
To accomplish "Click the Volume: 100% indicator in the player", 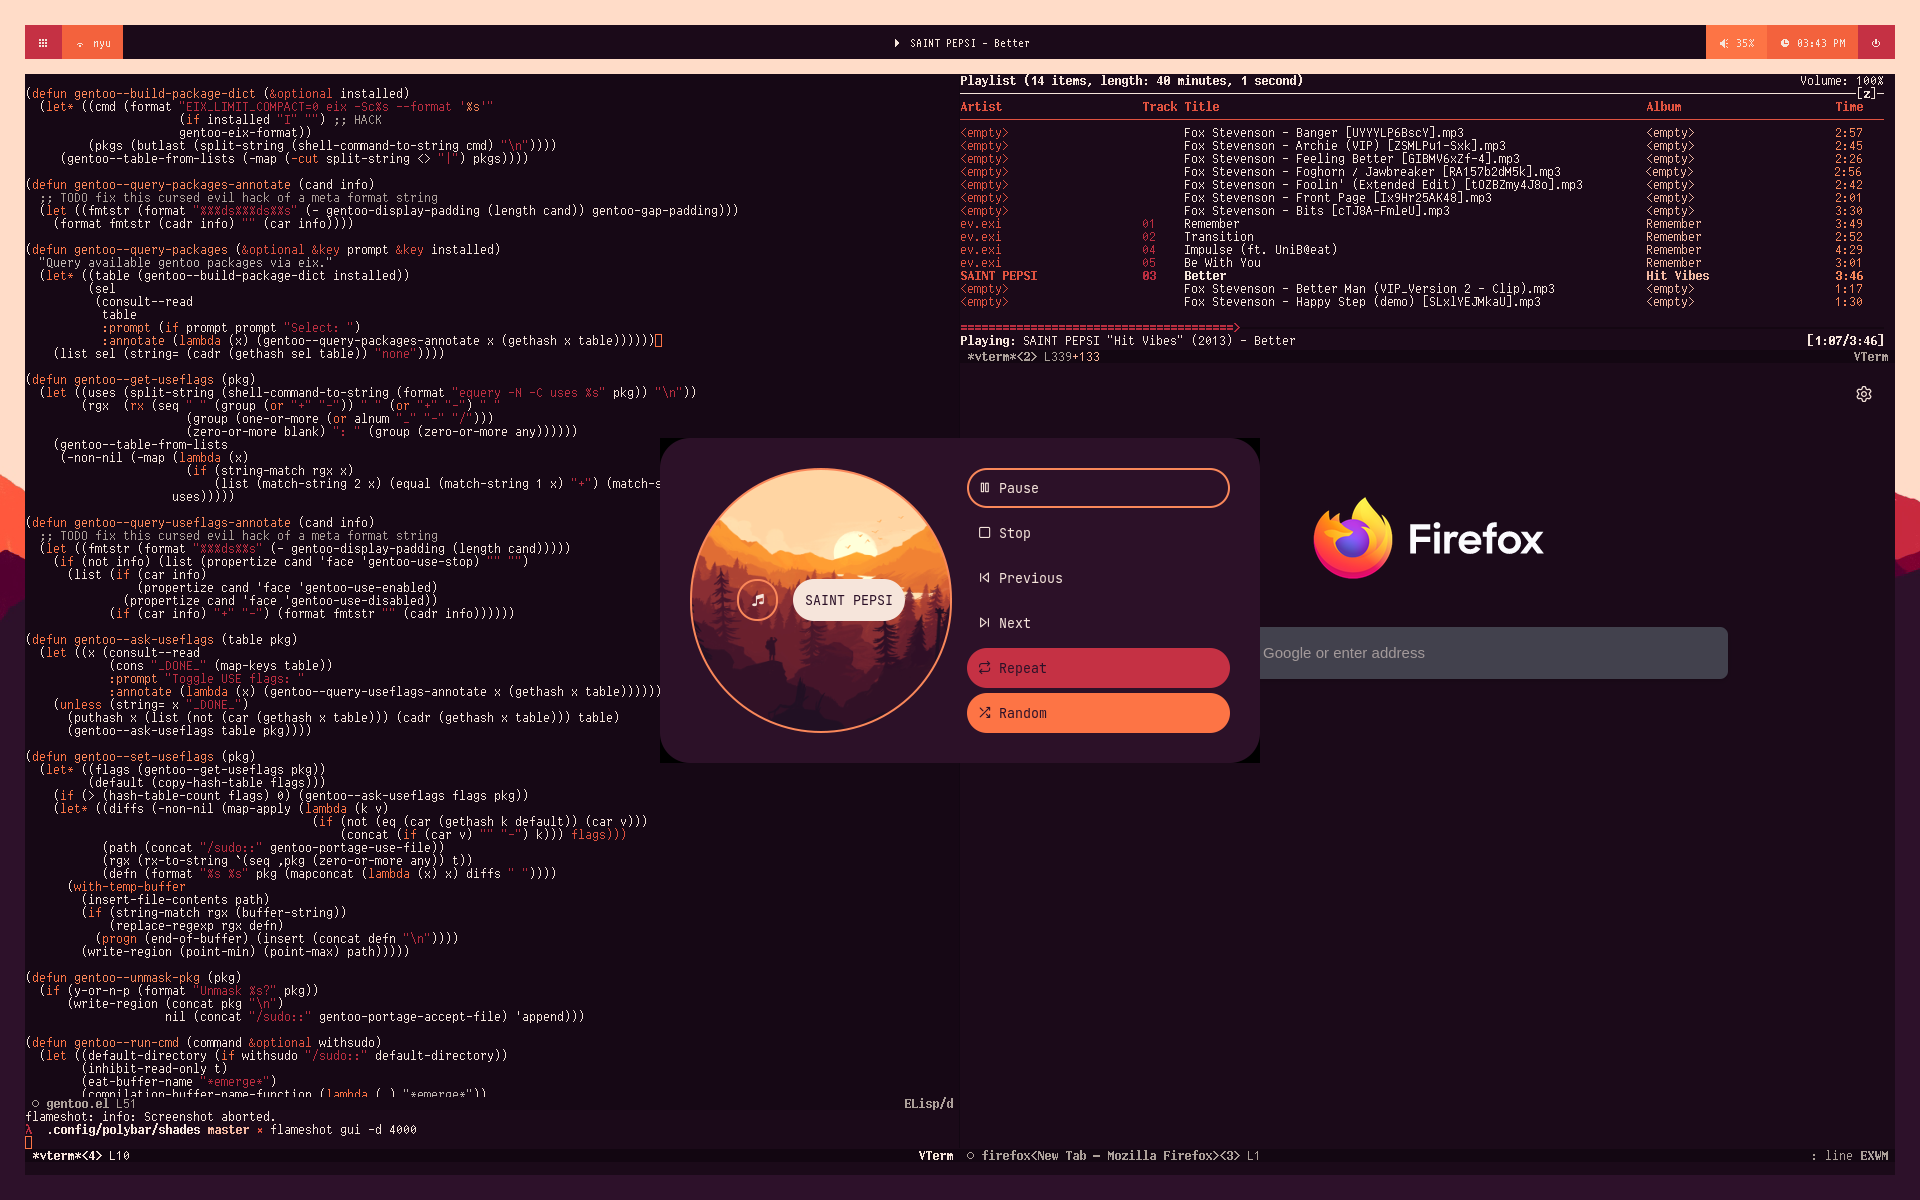I will coord(1841,81).
